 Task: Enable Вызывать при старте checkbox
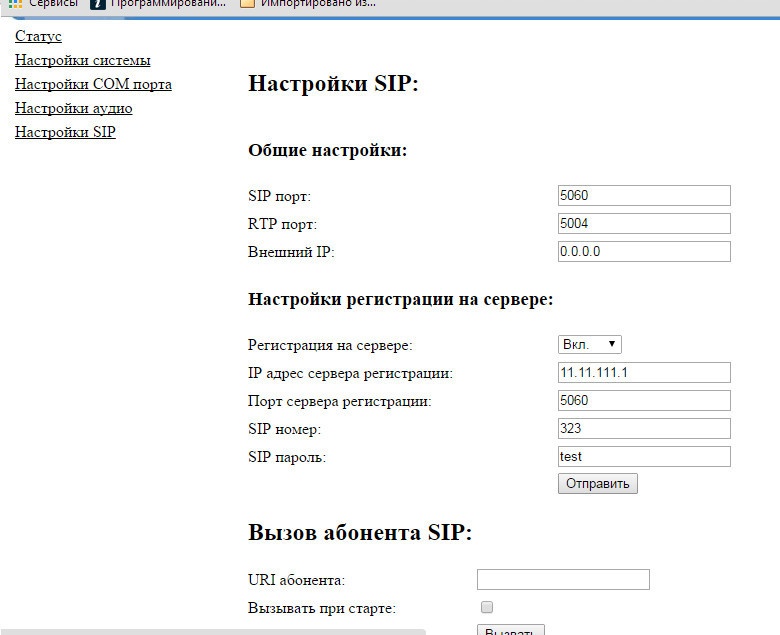[487, 607]
